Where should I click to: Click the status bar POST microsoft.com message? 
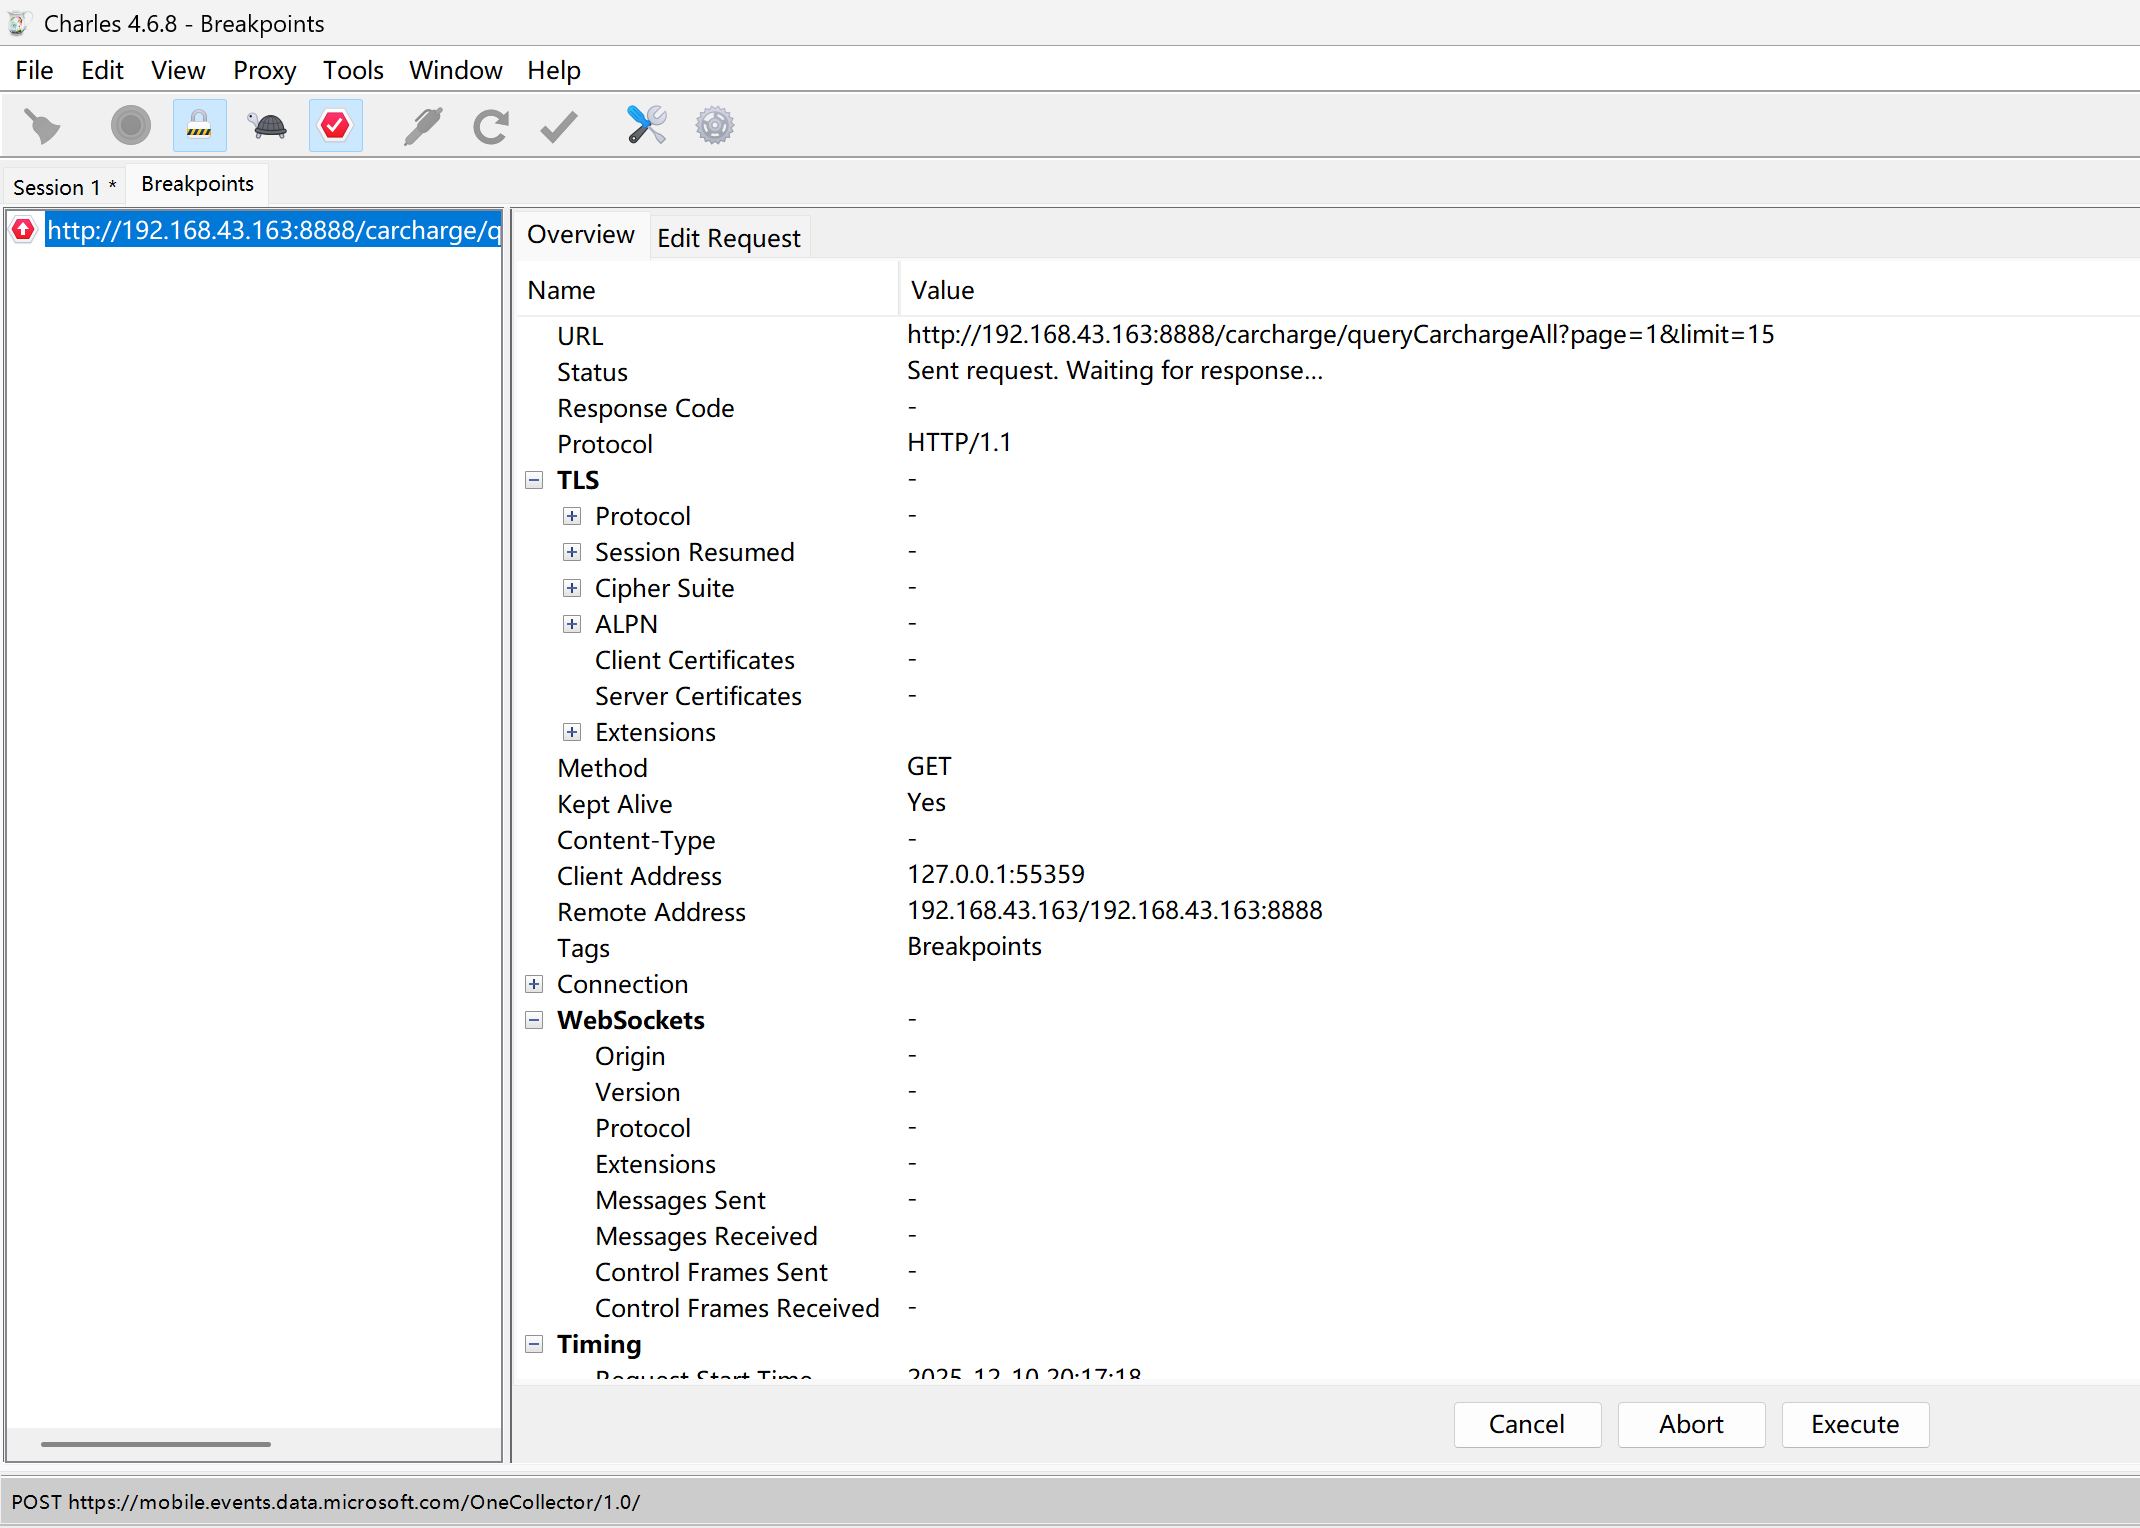tap(326, 1502)
